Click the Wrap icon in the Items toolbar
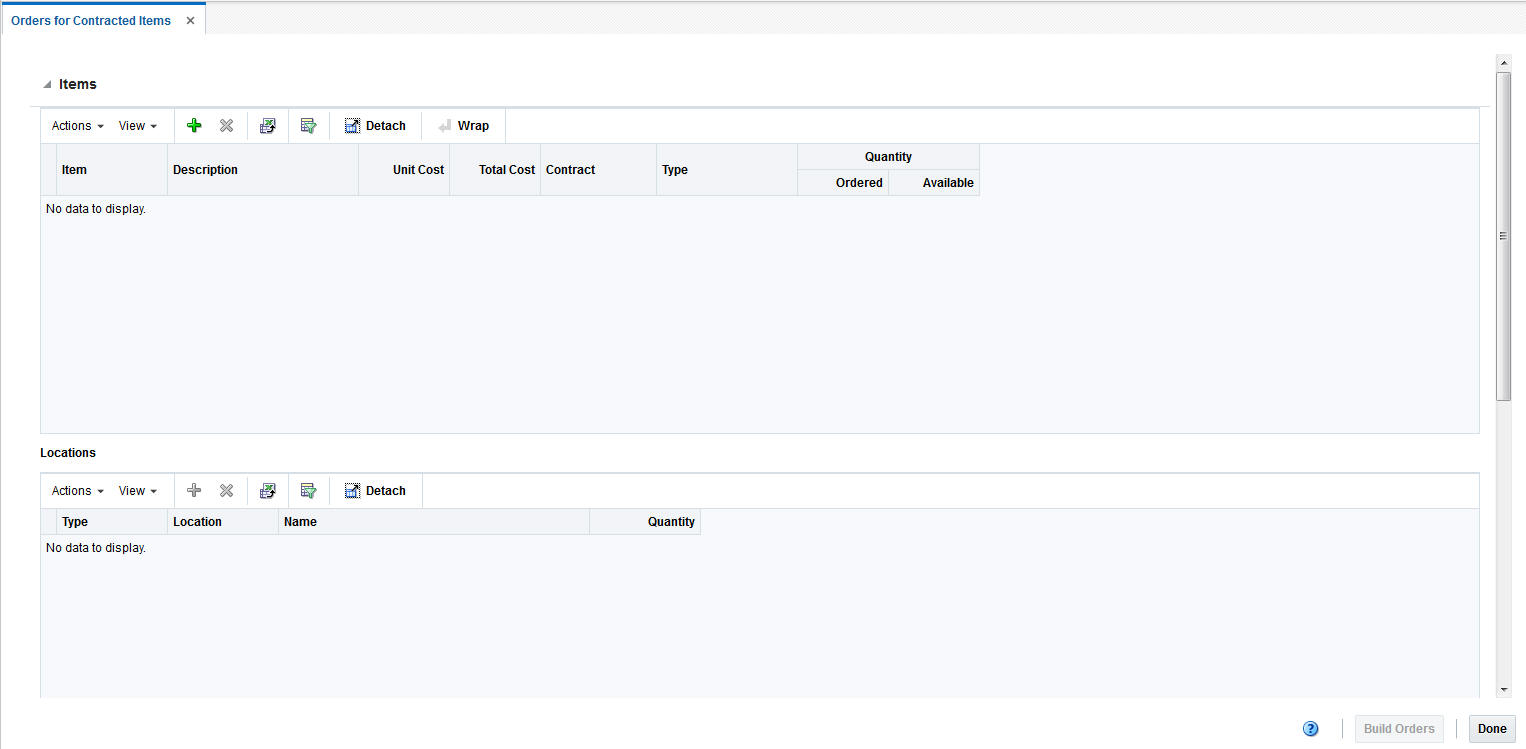The height and width of the screenshot is (749, 1526). [x=463, y=125]
